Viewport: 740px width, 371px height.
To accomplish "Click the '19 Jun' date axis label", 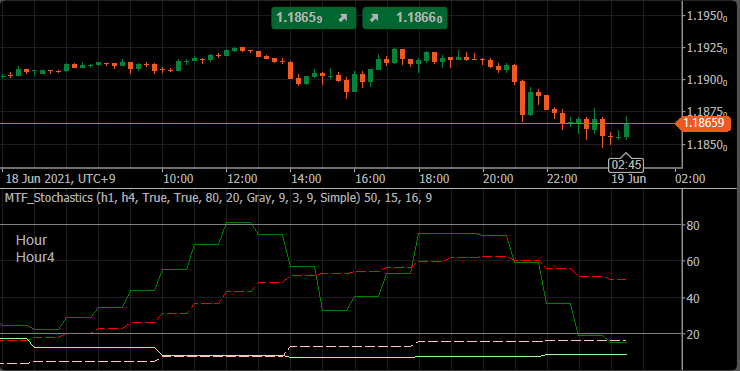I will tap(629, 179).
